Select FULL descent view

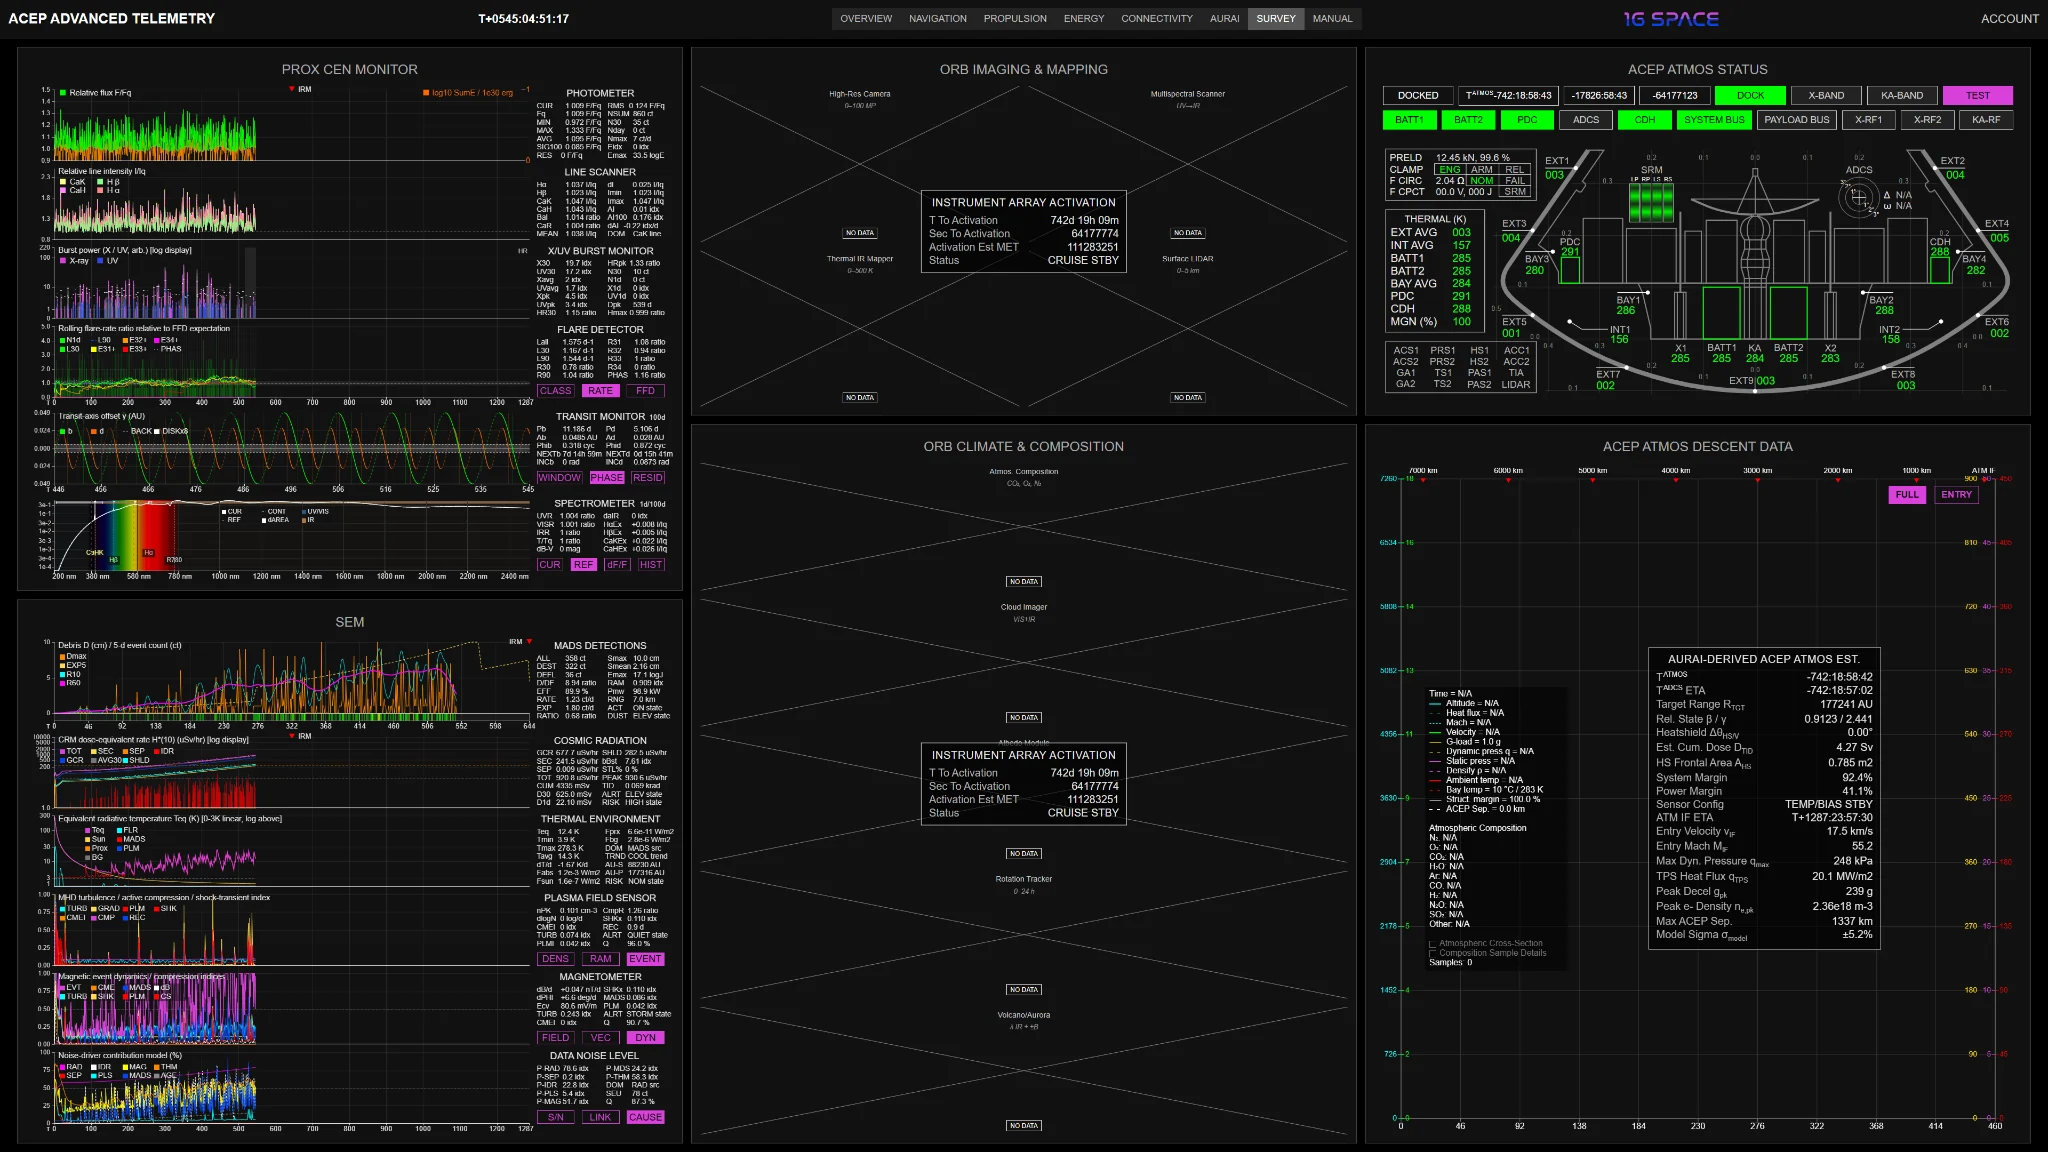(x=1907, y=495)
